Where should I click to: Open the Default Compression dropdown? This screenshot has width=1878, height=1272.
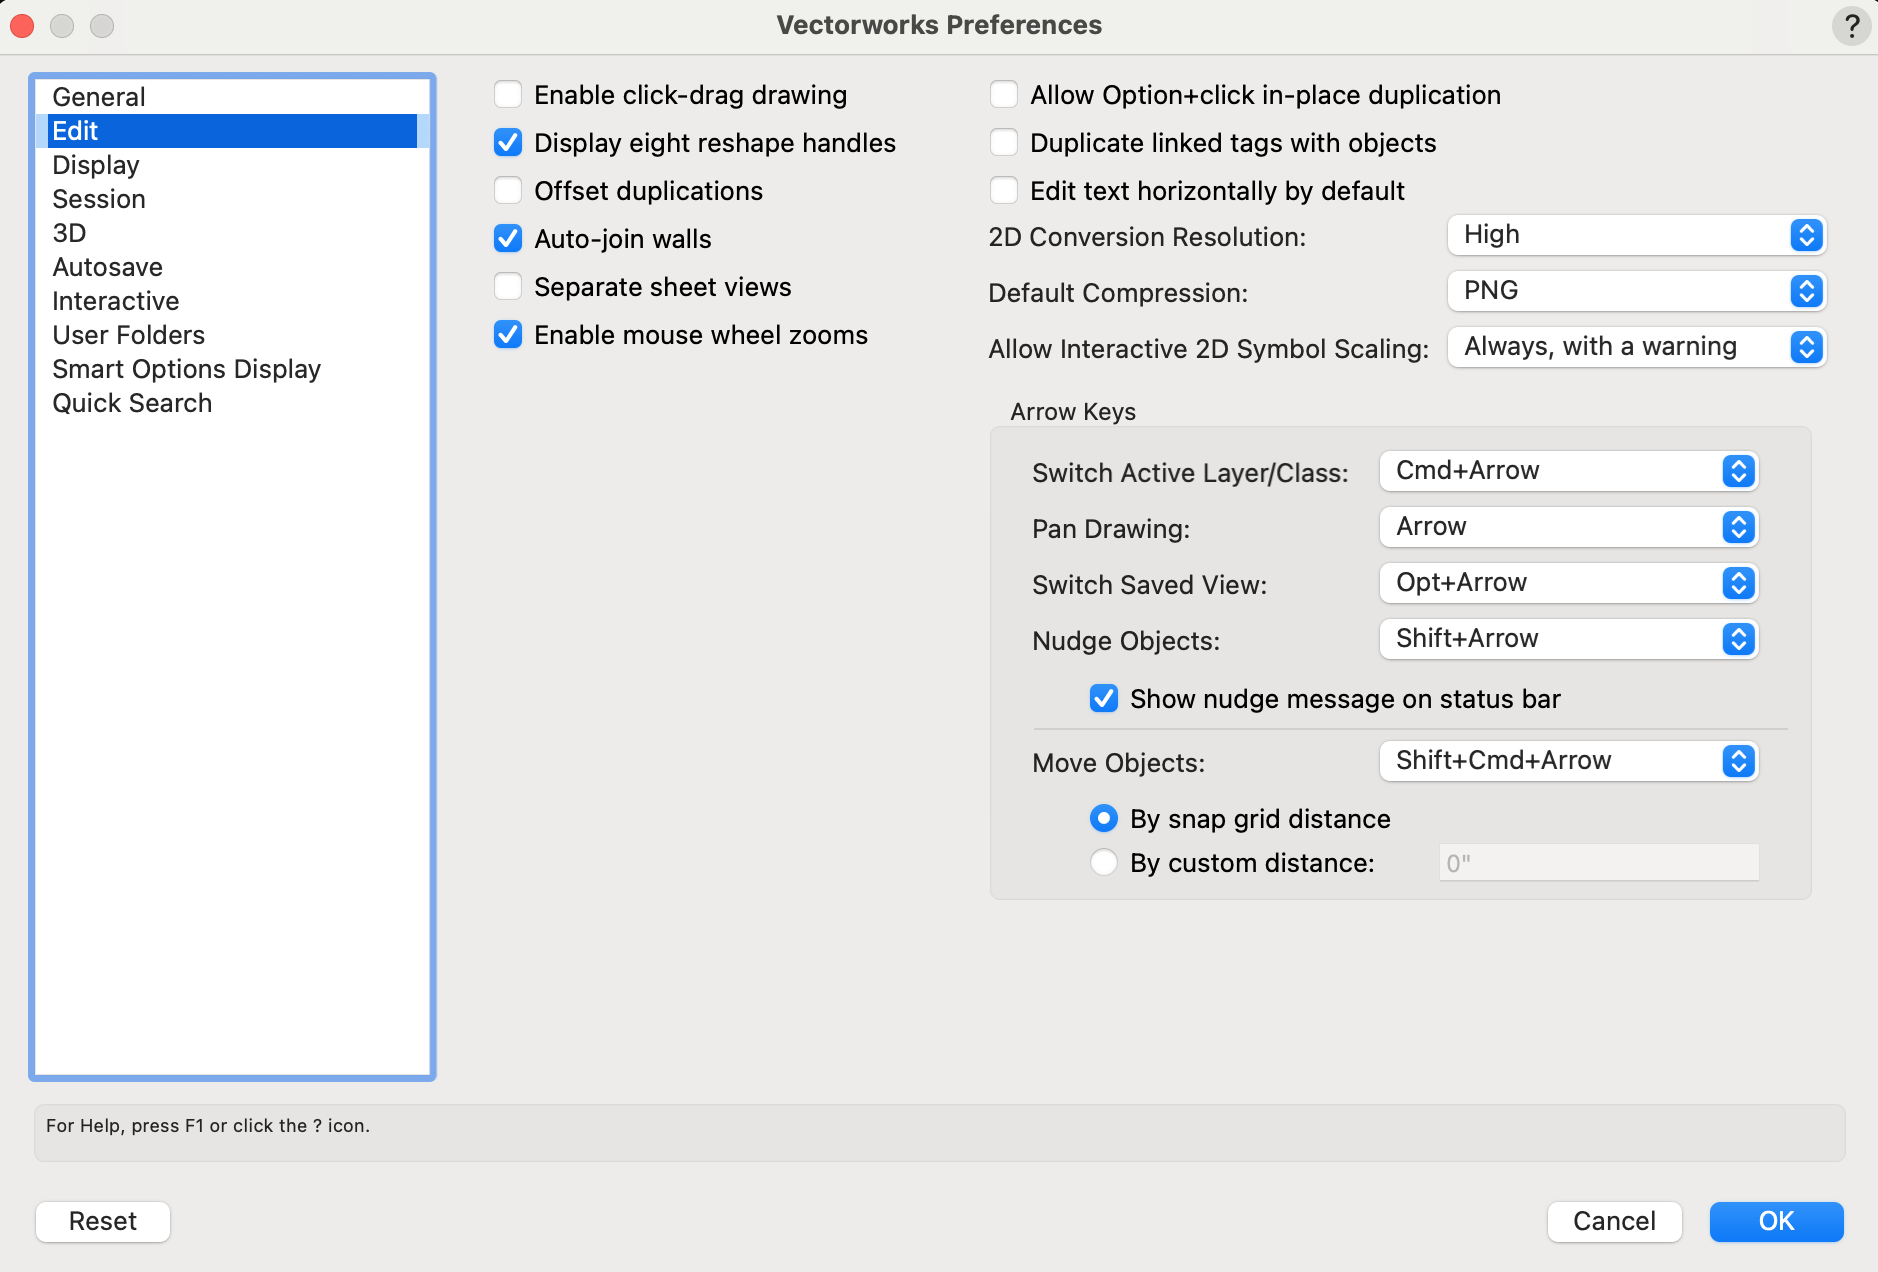coord(1634,291)
